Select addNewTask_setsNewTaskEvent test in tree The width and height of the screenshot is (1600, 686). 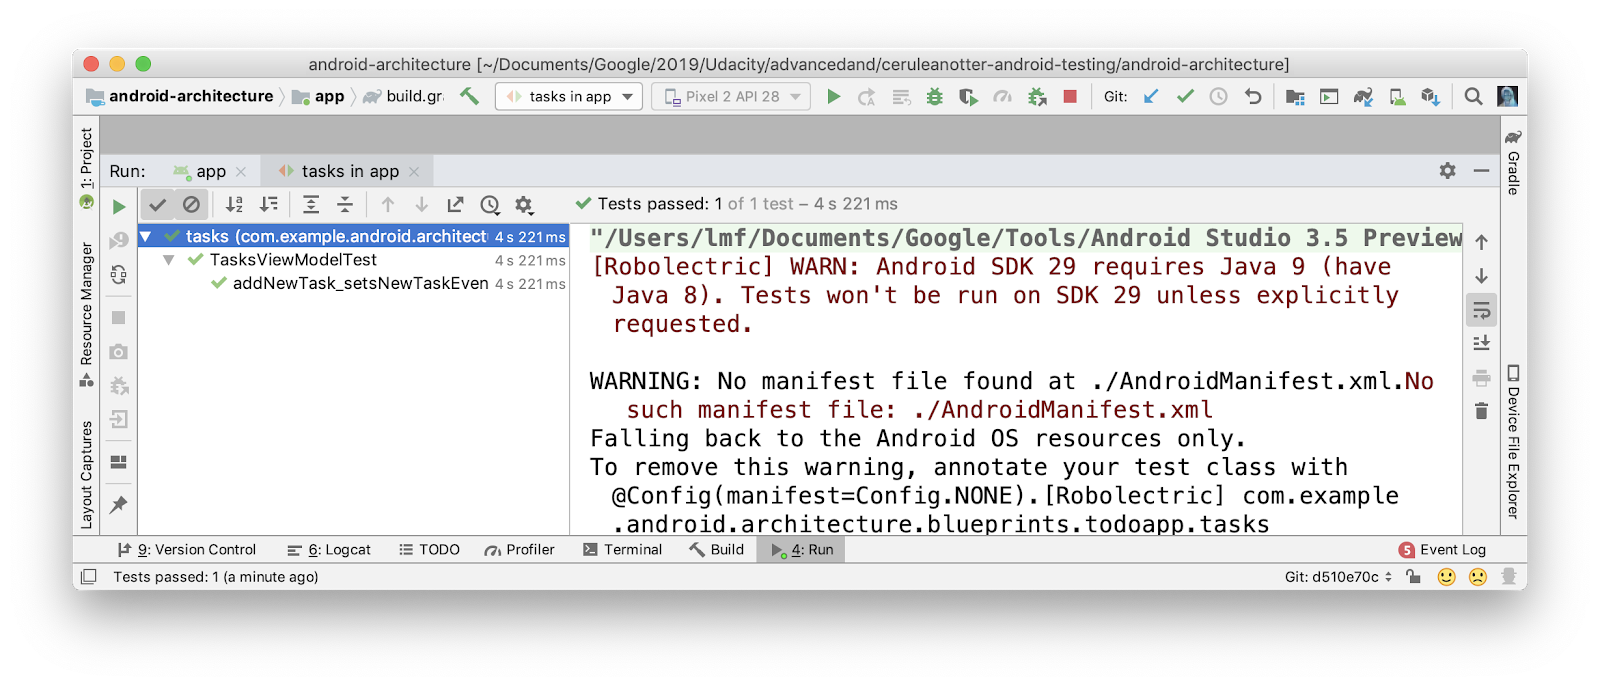pyautogui.click(x=360, y=284)
